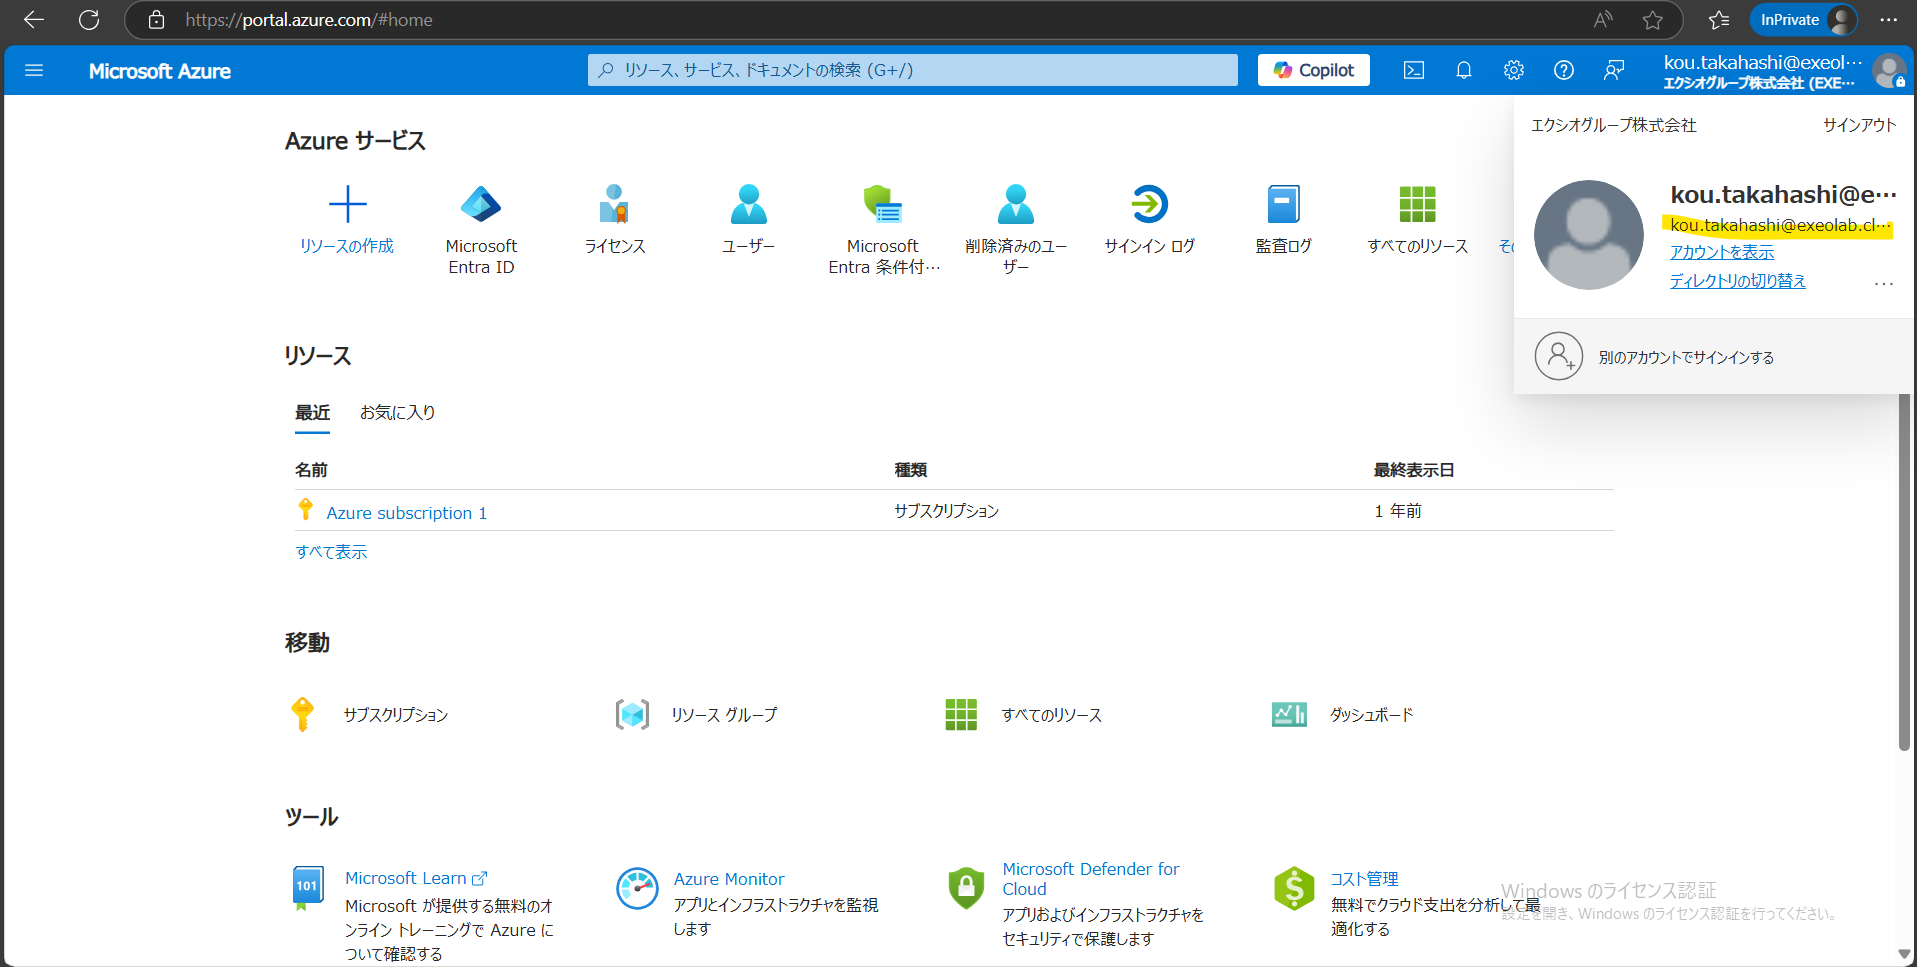
Task: Open portal settings gear icon
Action: click(x=1513, y=70)
